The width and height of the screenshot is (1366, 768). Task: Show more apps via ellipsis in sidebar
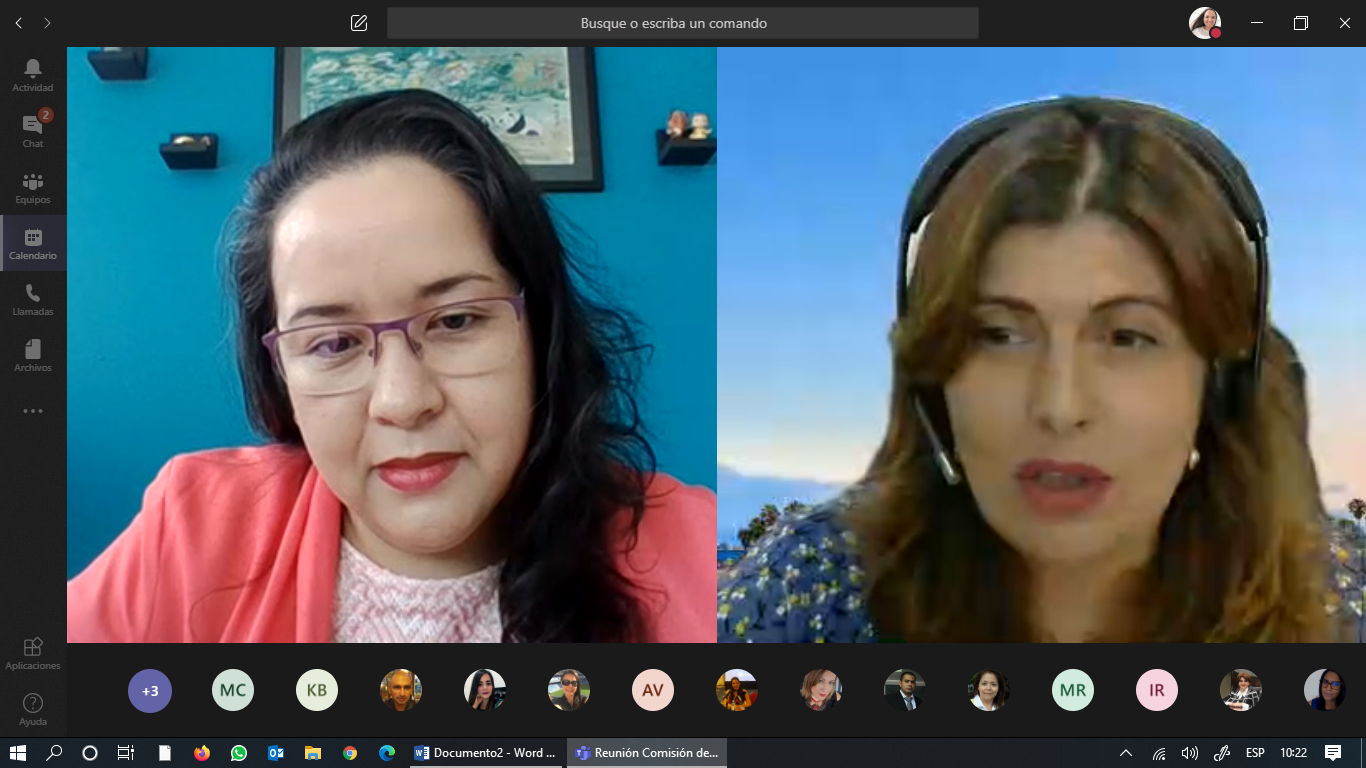33,411
